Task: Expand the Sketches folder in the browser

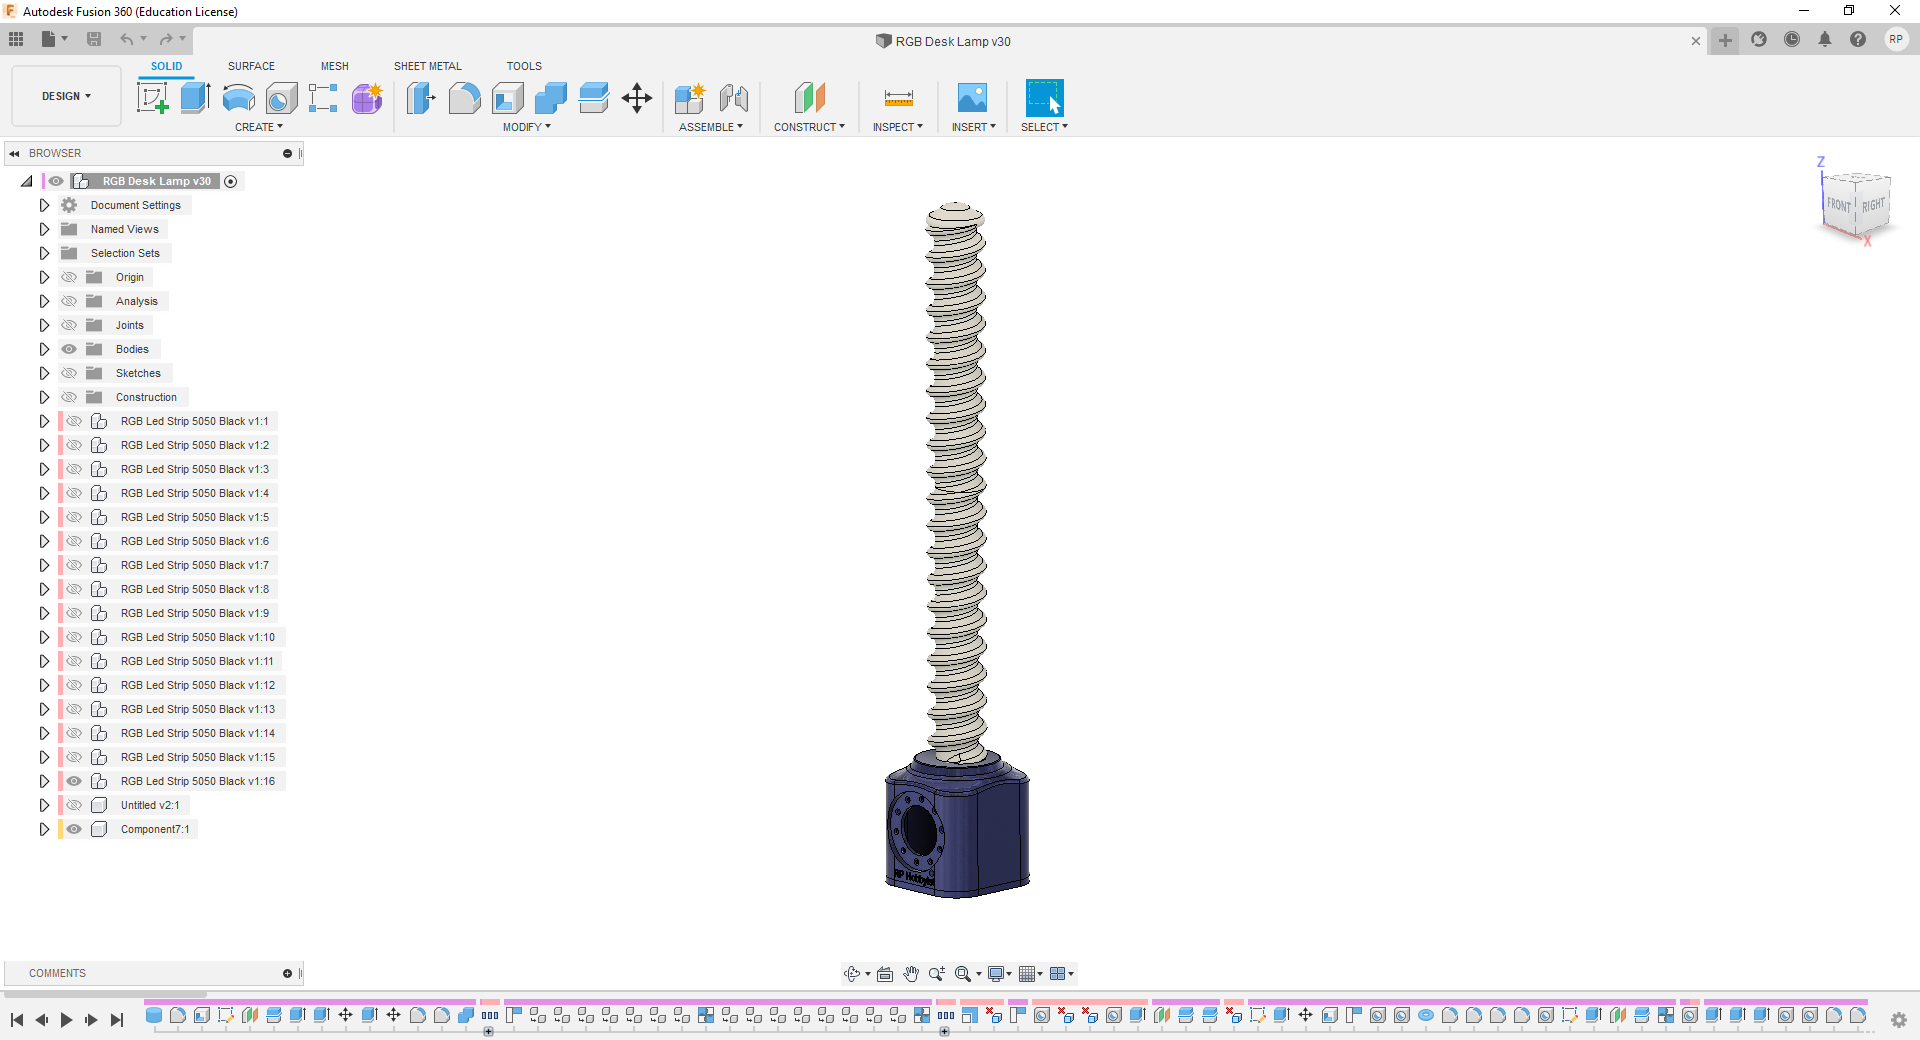Action: (x=44, y=373)
